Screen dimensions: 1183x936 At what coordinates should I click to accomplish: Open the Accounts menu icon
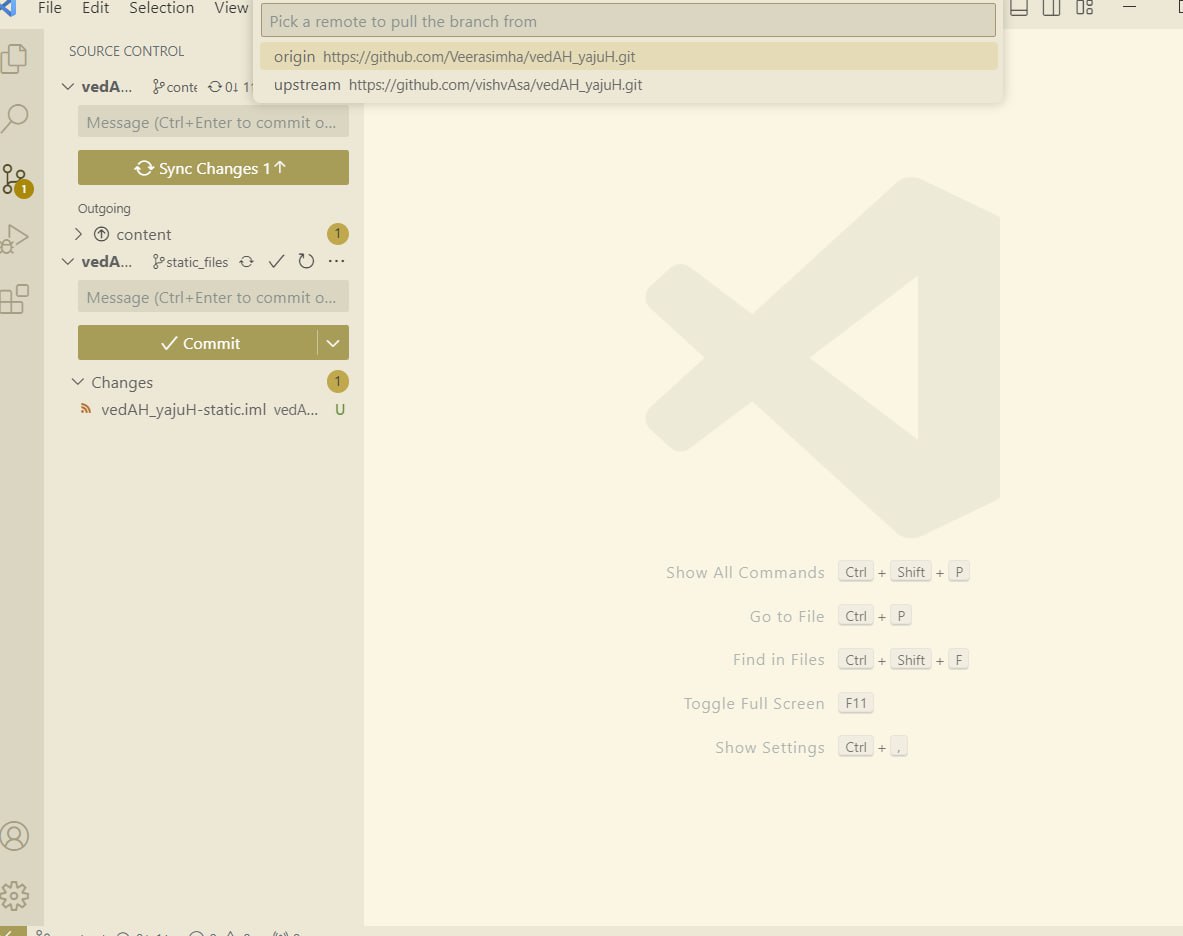pyautogui.click(x=14, y=836)
